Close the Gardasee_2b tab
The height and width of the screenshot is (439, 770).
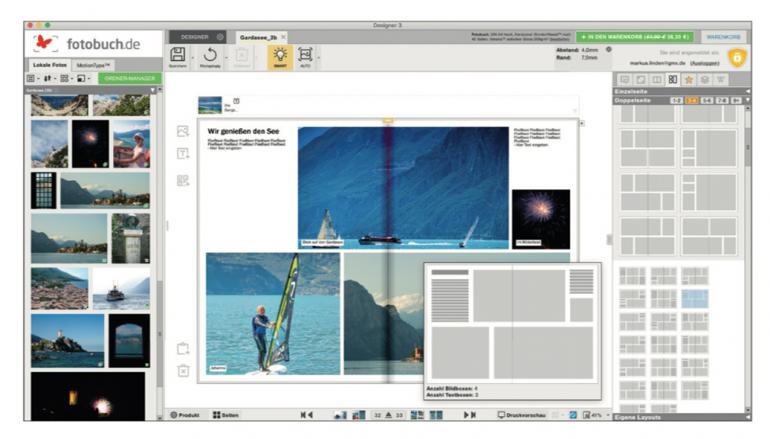(x=283, y=37)
